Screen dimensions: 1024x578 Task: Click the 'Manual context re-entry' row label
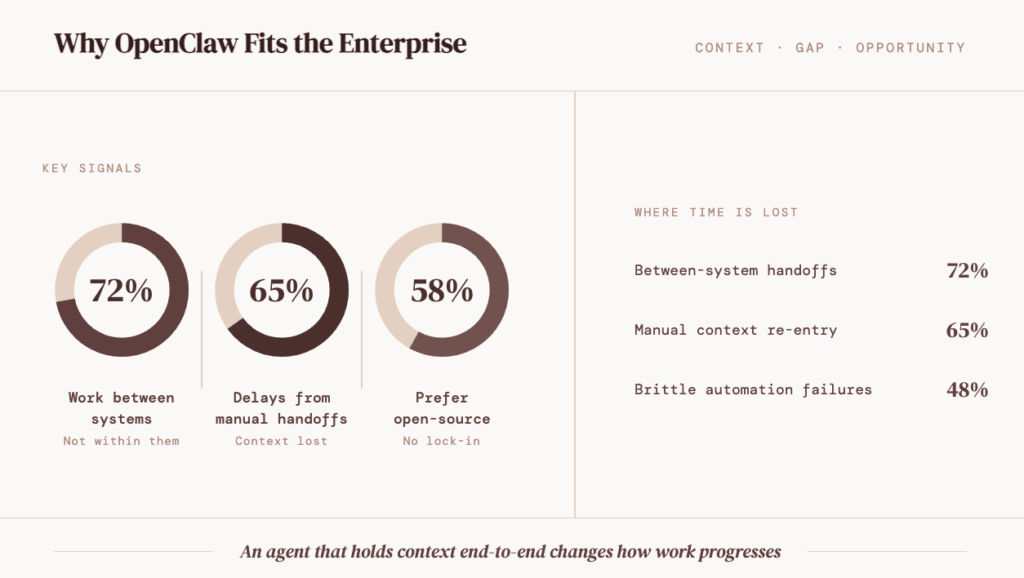pyautogui.click(x=735, y=330)
